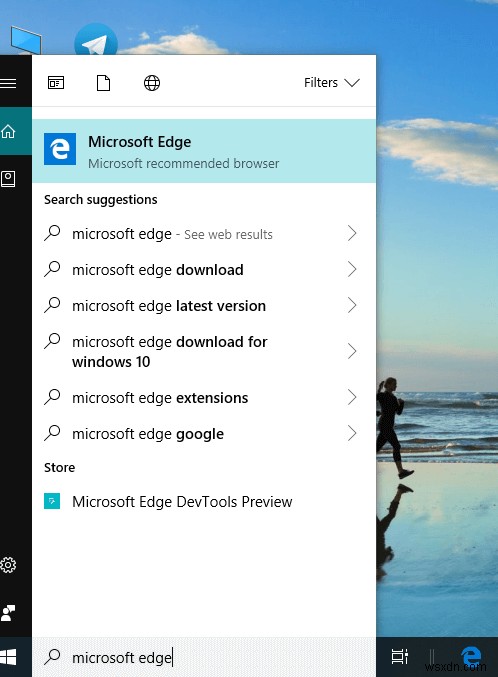
Task: Open the Settings gear in the sidebar
Action: point(8,565)
